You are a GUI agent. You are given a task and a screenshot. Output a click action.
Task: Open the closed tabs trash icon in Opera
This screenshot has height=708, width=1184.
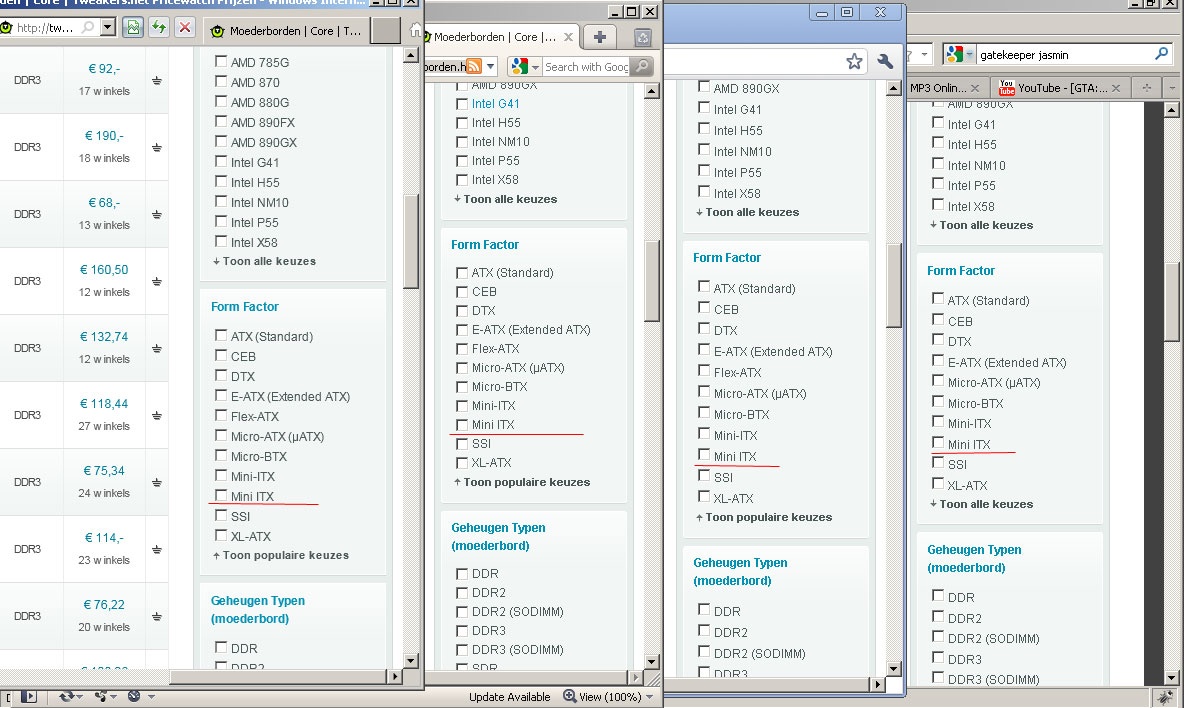643,38
